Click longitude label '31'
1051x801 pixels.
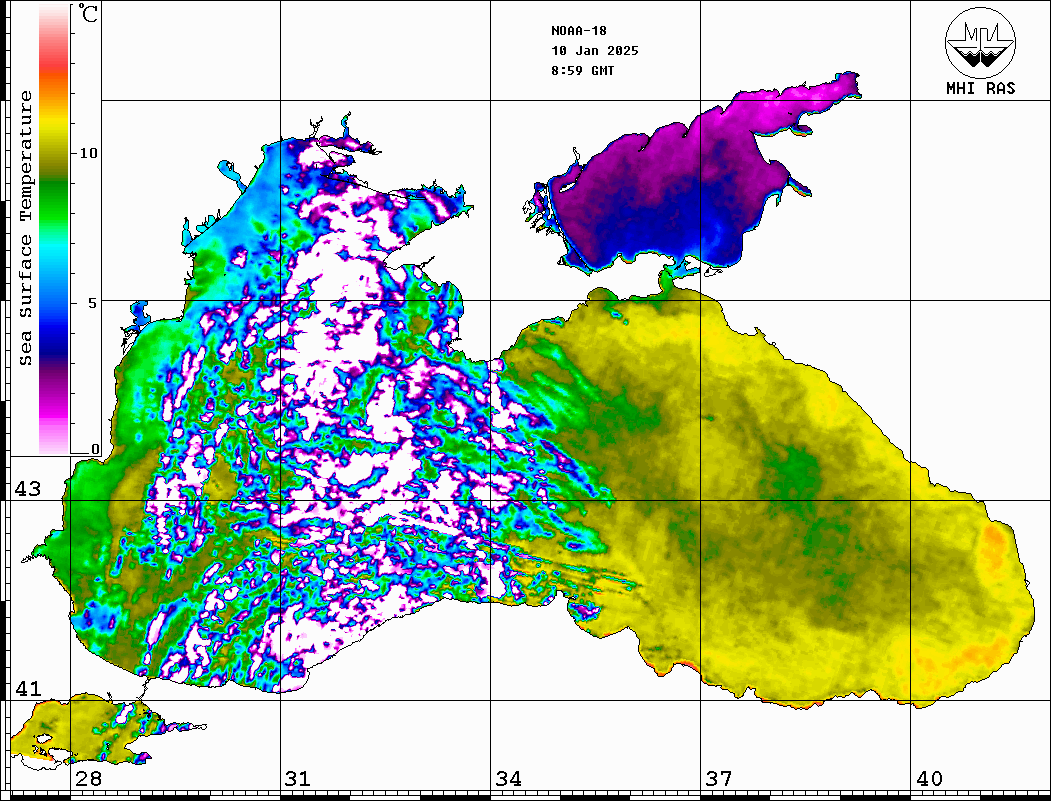pos(298,779)
